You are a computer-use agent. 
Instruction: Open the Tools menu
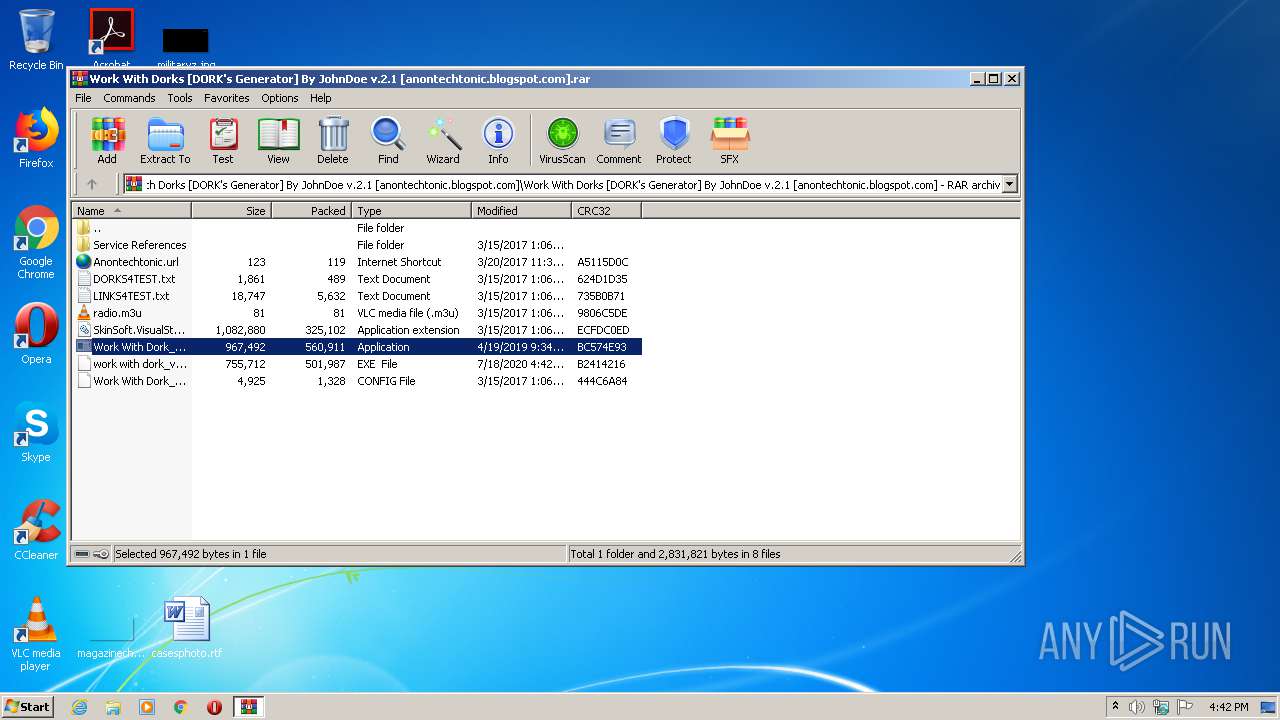click(x=180, y=98)
